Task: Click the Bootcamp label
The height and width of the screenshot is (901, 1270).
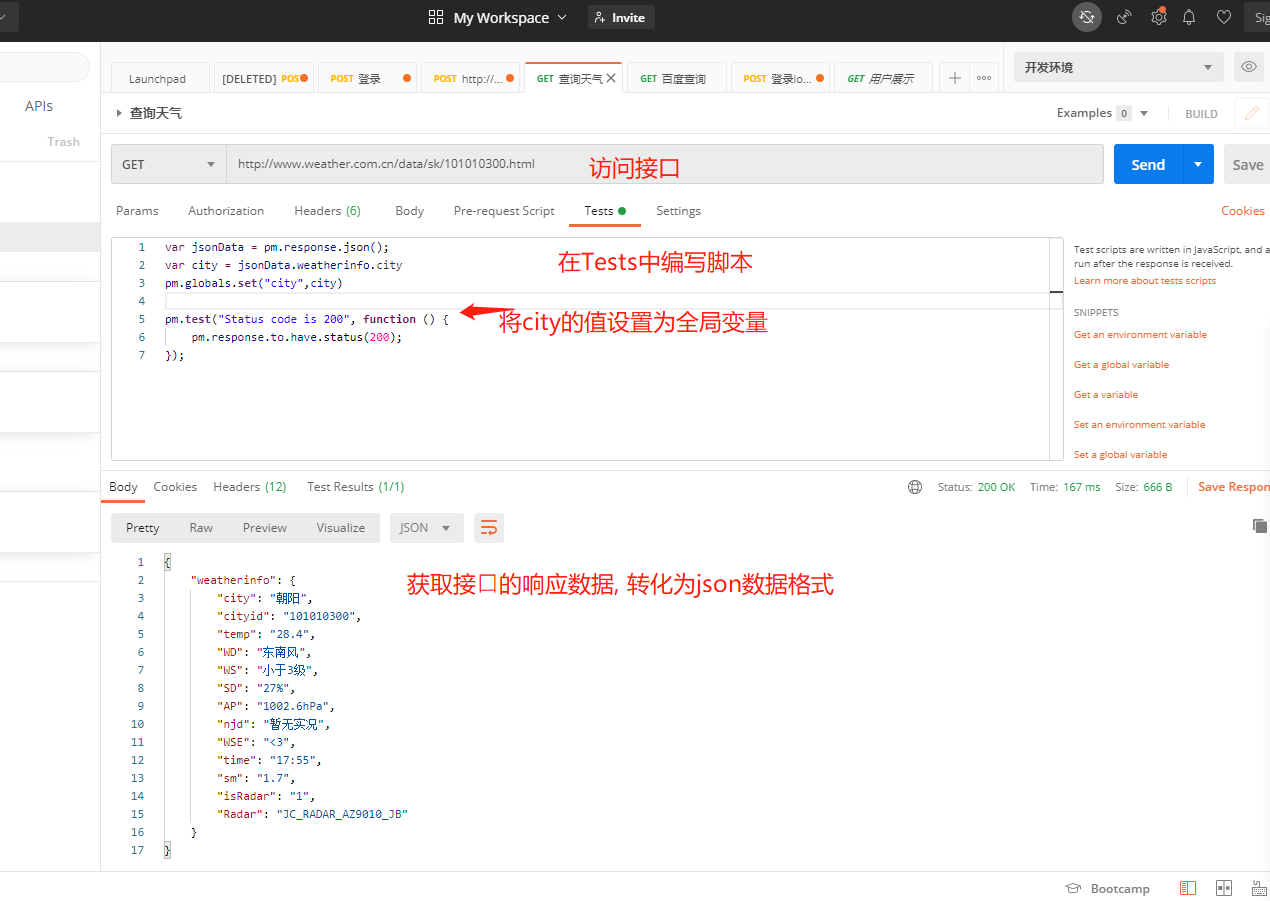Action: 1120,888
